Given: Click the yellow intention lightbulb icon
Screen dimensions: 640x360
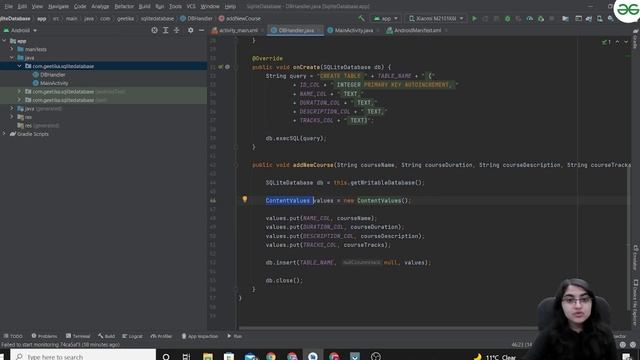Looking at the screenshot, I should pos(244,199).
